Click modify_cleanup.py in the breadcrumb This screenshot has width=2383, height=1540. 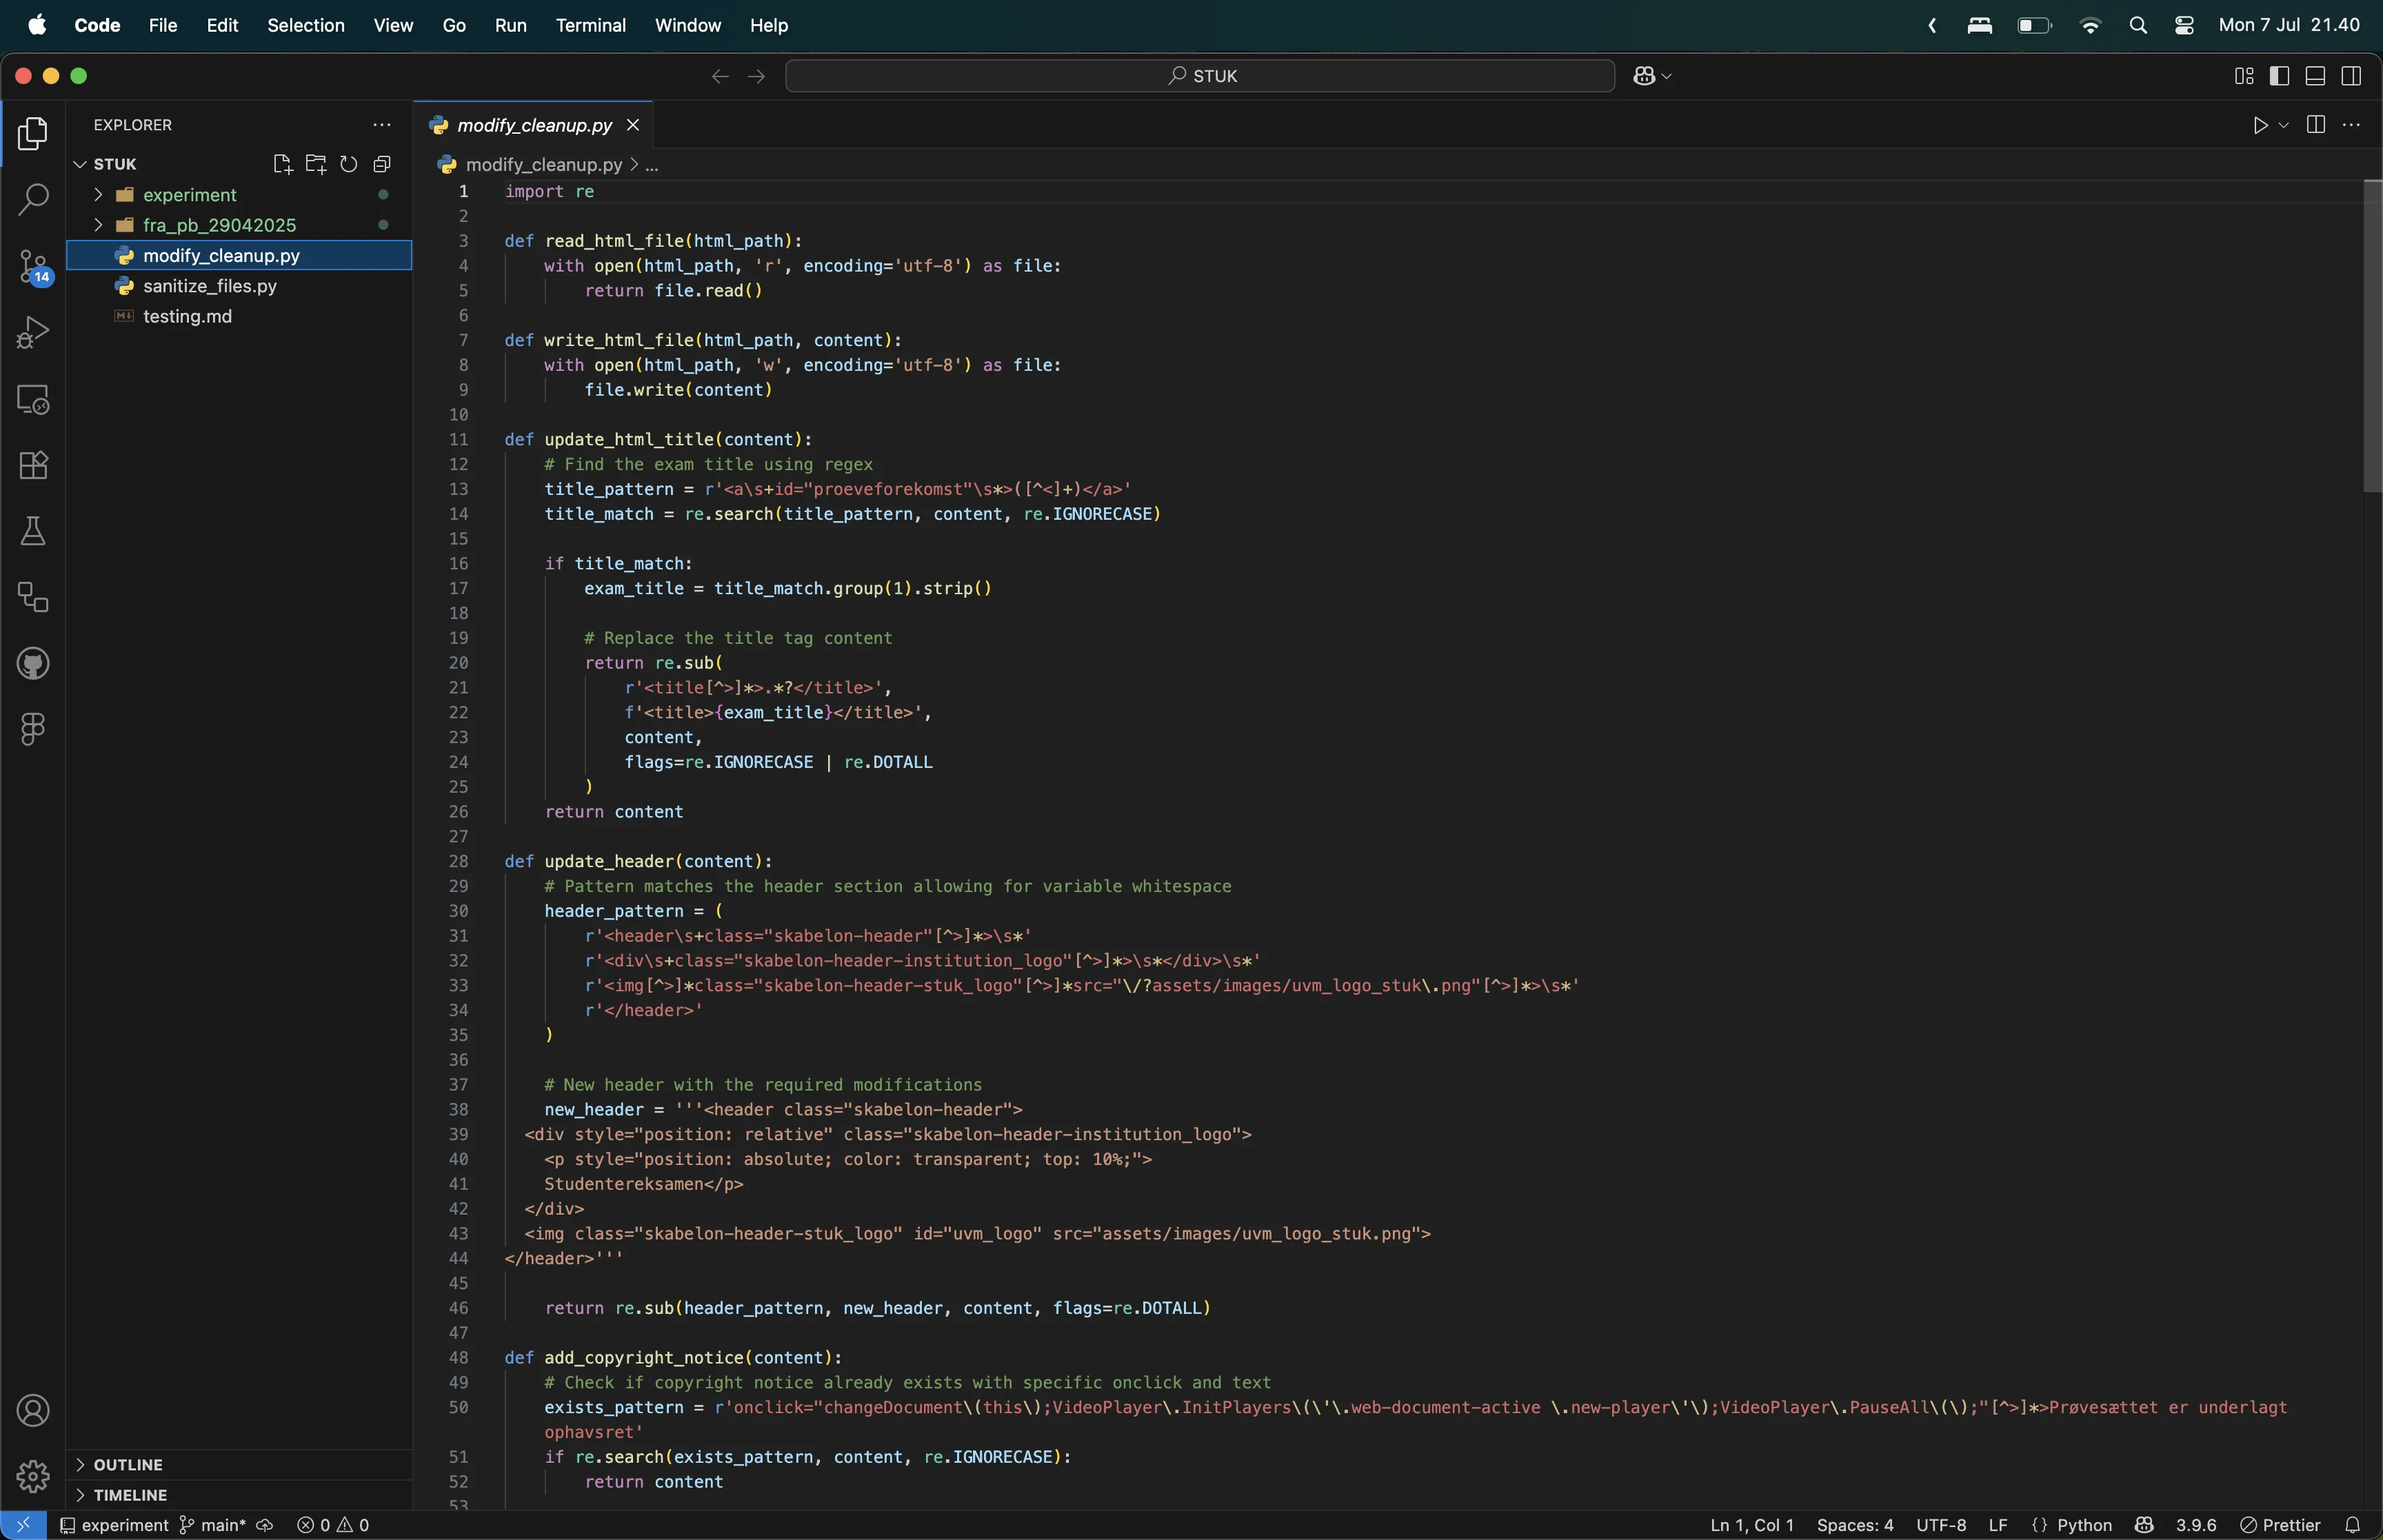click(543, 165)
